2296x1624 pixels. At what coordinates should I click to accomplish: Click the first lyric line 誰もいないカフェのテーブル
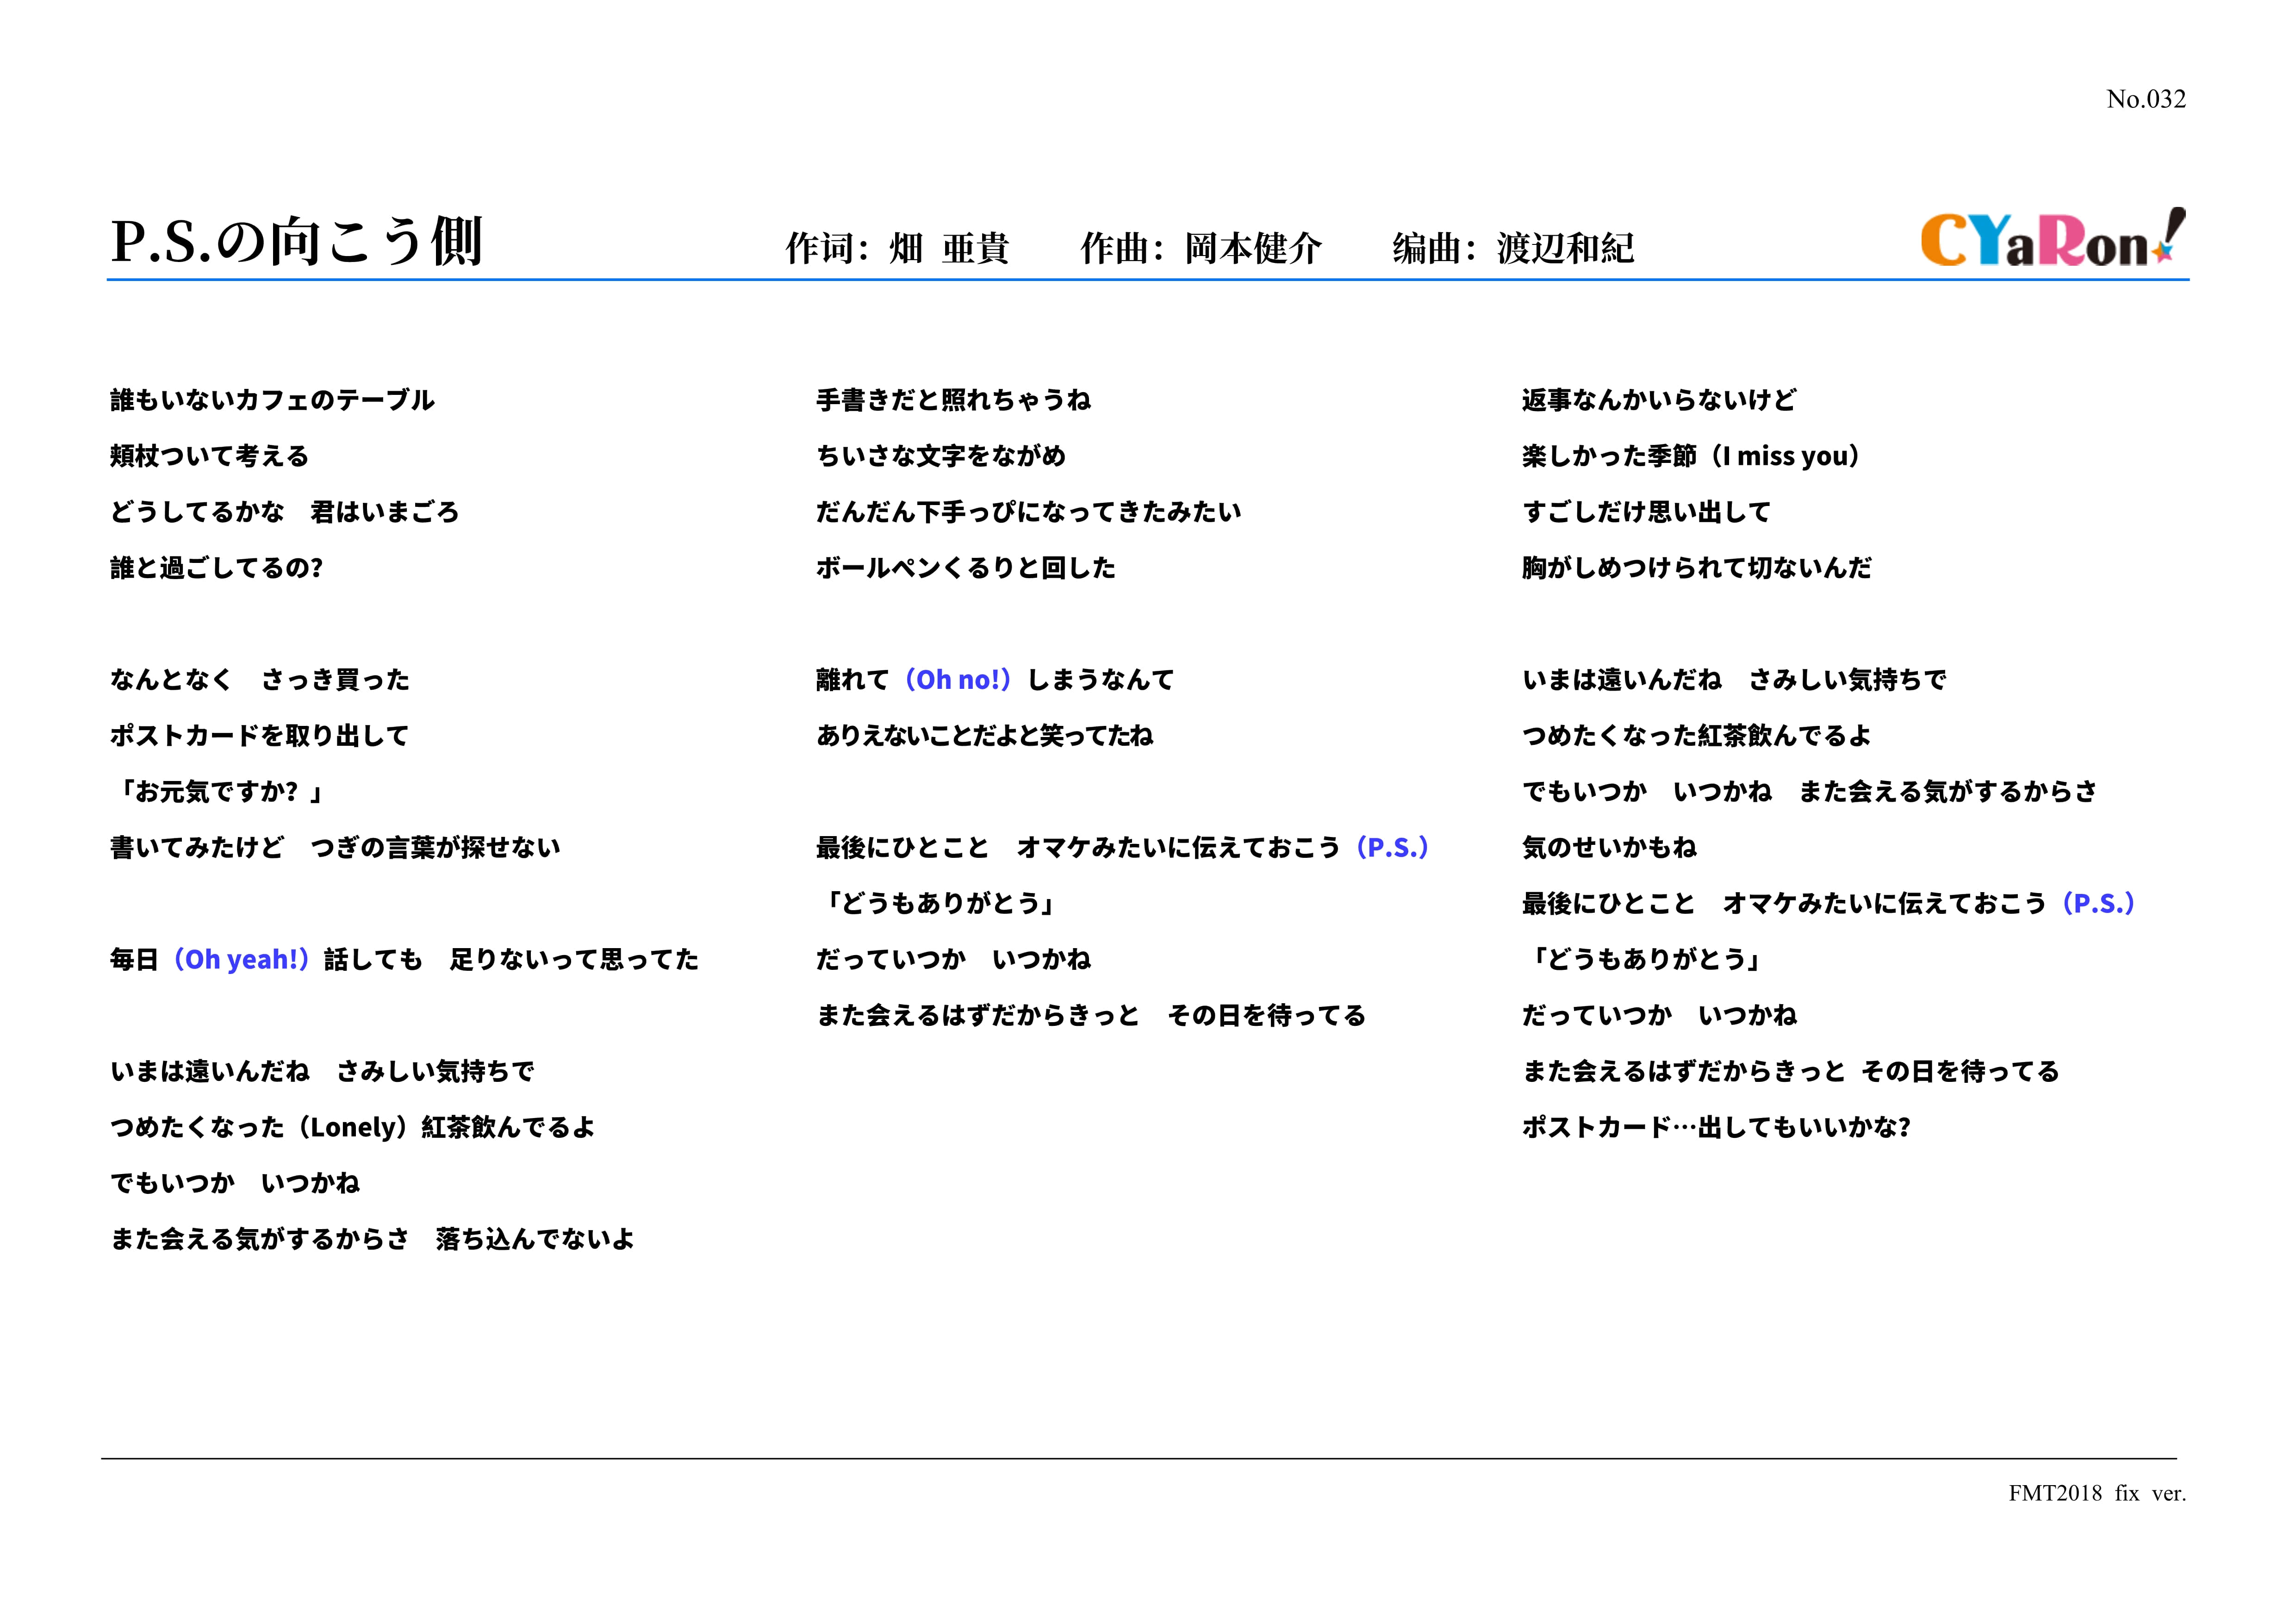tap(272, 400)
